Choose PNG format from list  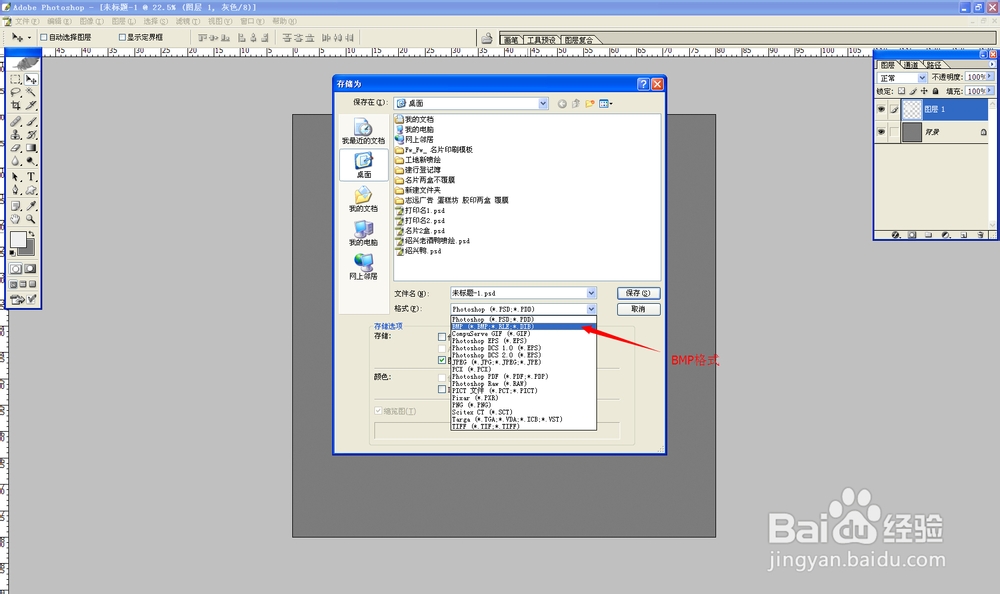click(524, 405)
